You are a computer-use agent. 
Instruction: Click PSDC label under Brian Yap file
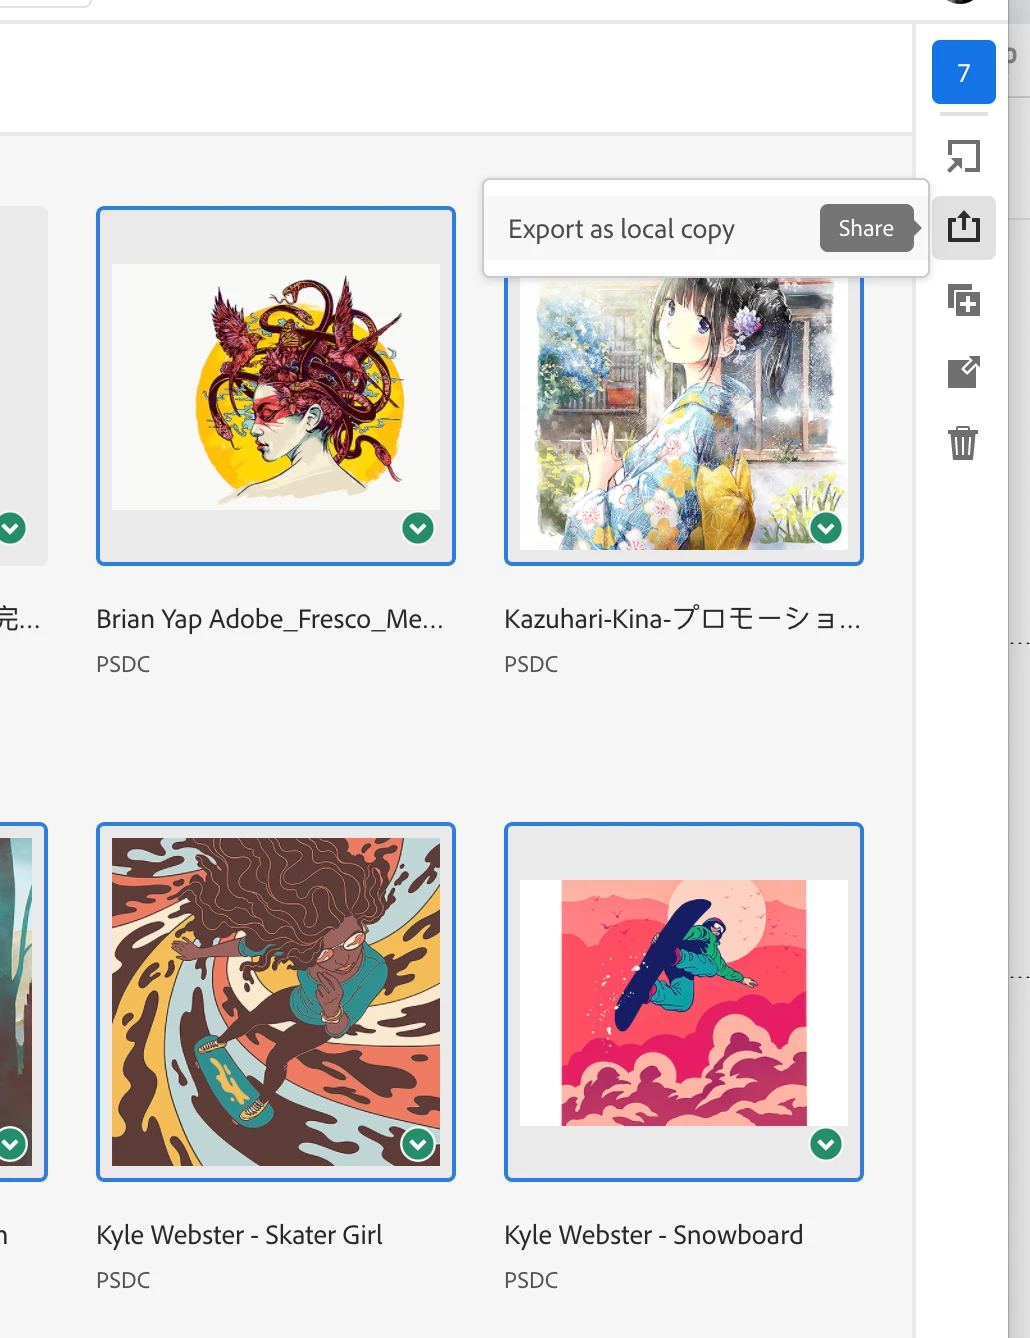pos(123,665)
